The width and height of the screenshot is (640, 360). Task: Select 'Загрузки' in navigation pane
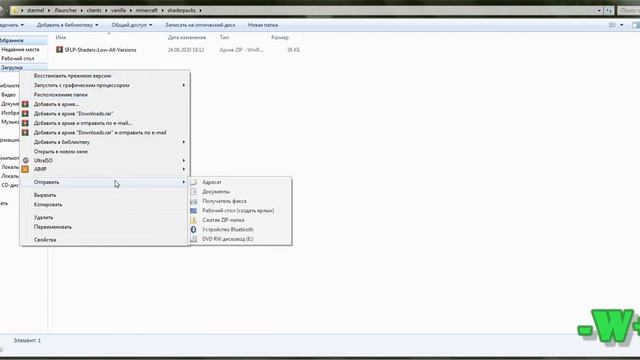pyautogui.click(x=12, y=67)
